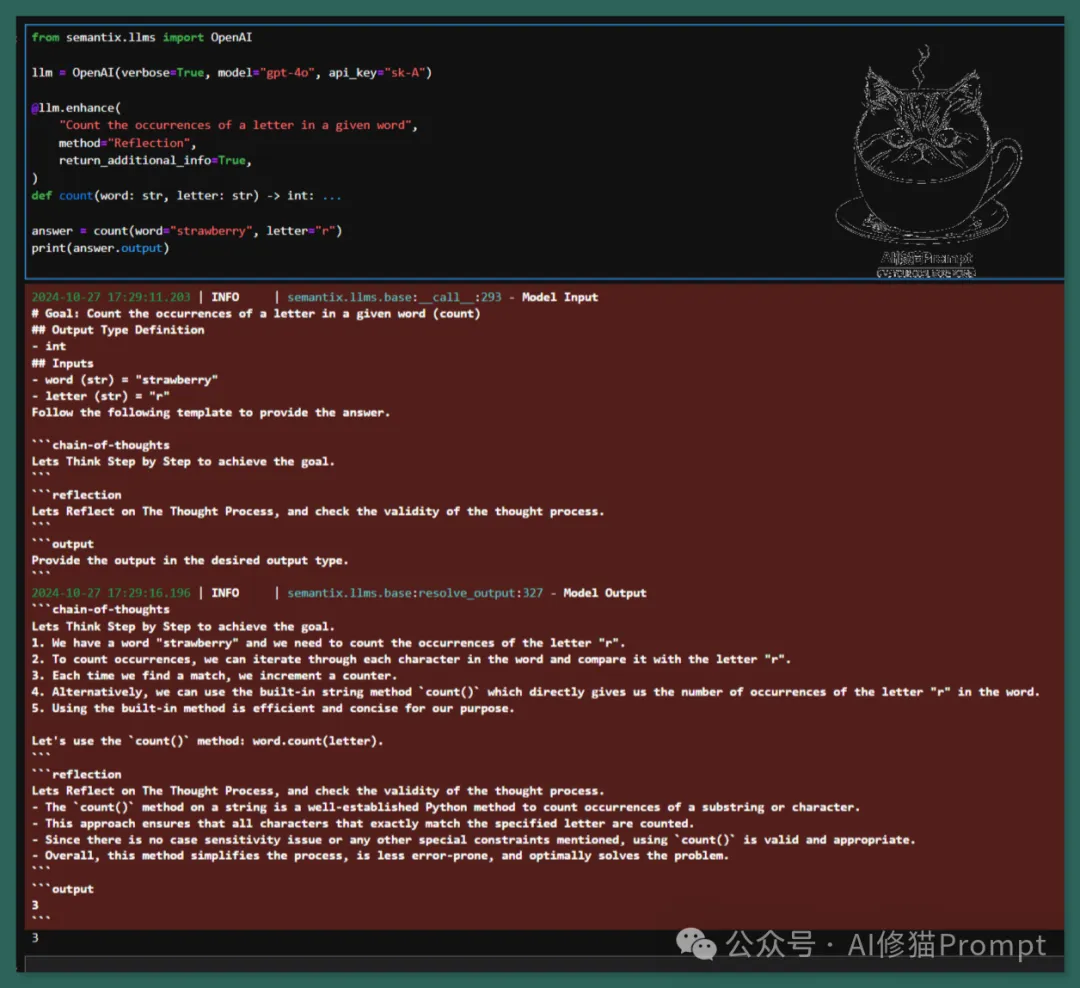The width and height of the screenshot is (1080, 988).
Task: Click the 'Provide the output in the desired' line
Action: tap(190, 560)
